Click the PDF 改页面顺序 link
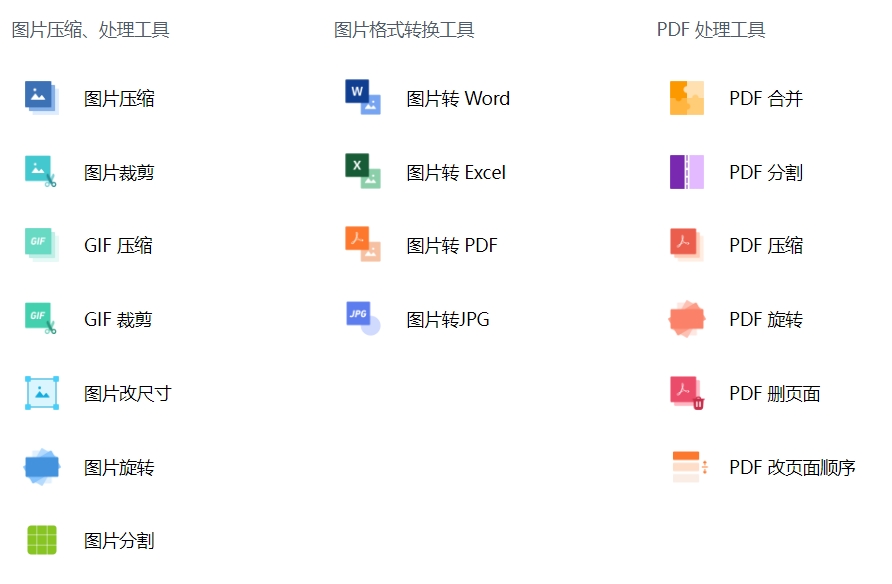The width and height of the screenshot is (892, 584). pos(792,468)
